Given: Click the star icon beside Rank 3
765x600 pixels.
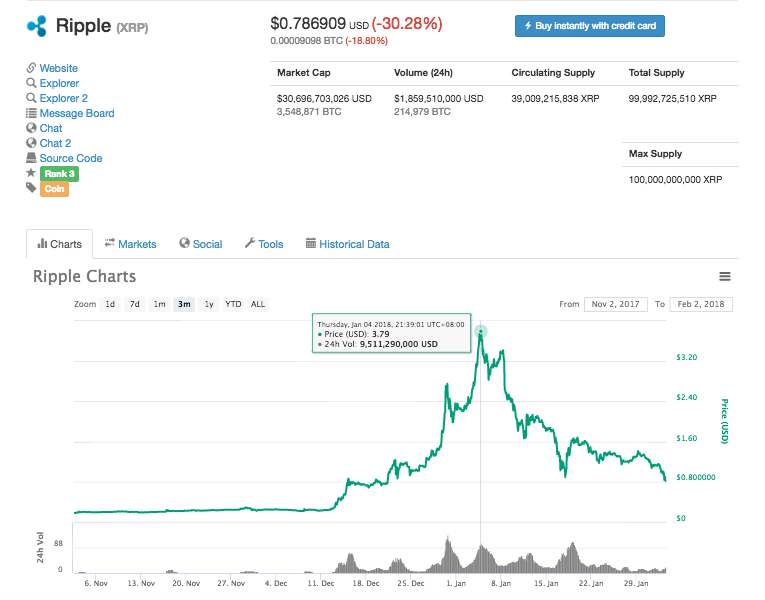Looking at the screenshot, I should 31,173.
